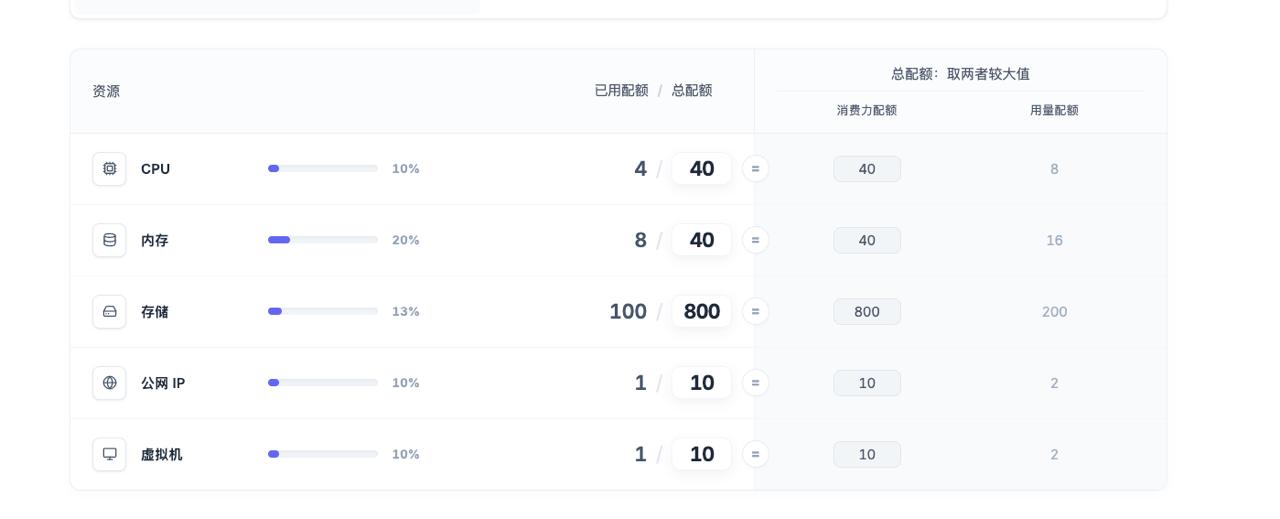
Task: Click the 虚拟机 resource name
Action: (162, 454)
